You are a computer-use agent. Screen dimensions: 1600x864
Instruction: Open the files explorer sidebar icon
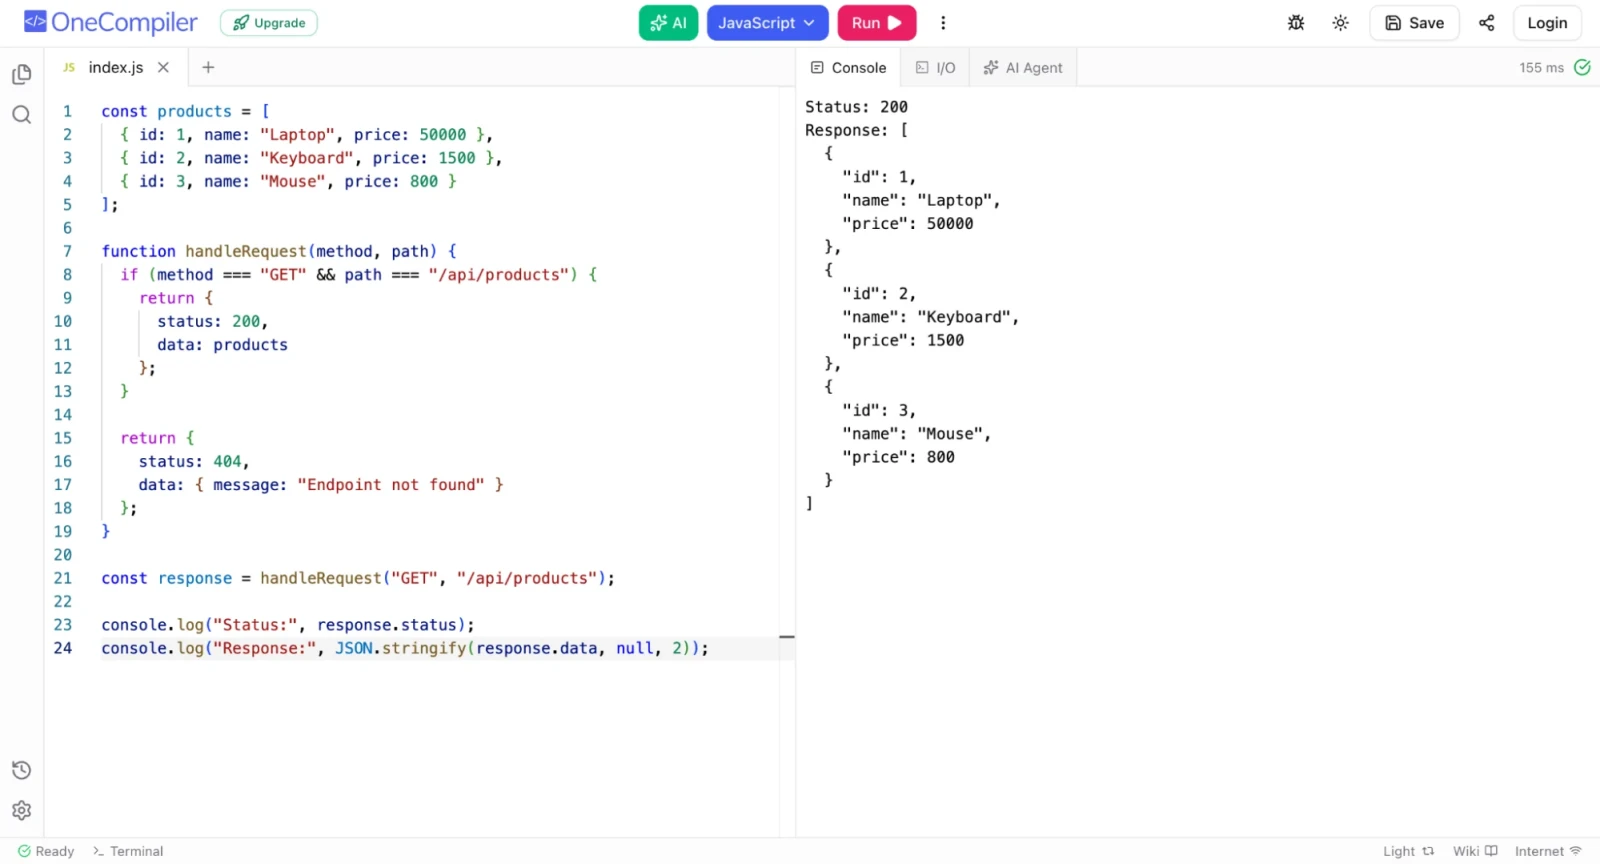pyautogui.click(x=21, y=75)
